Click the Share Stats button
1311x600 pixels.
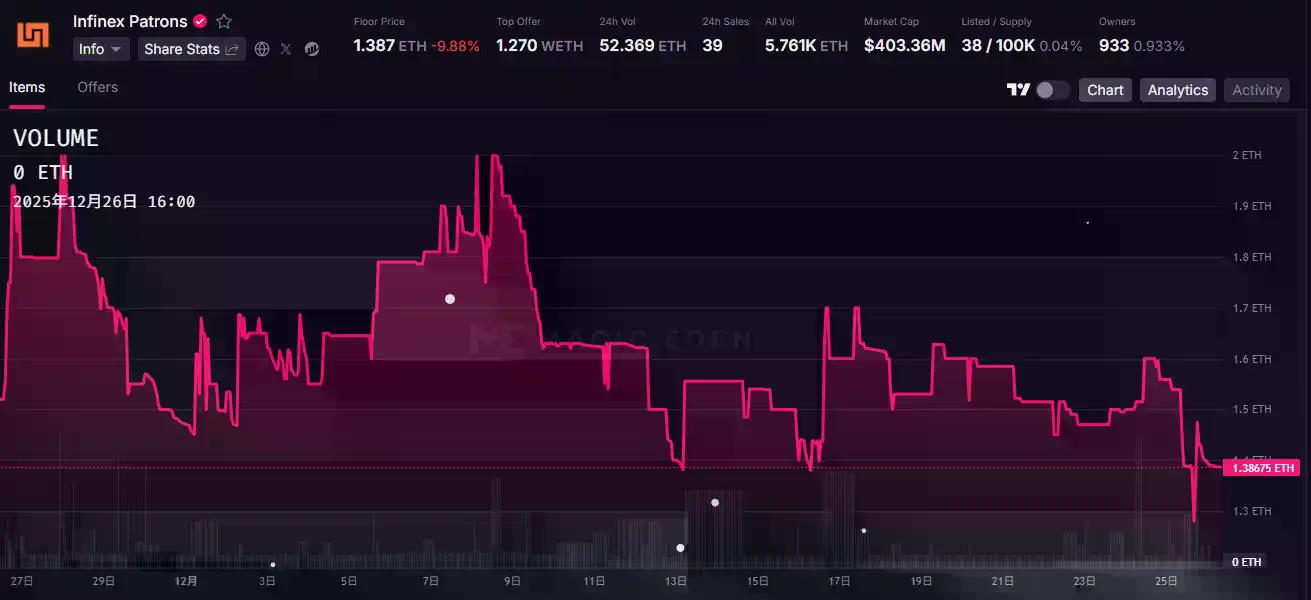pyautogui.click(x=191, y=49)
